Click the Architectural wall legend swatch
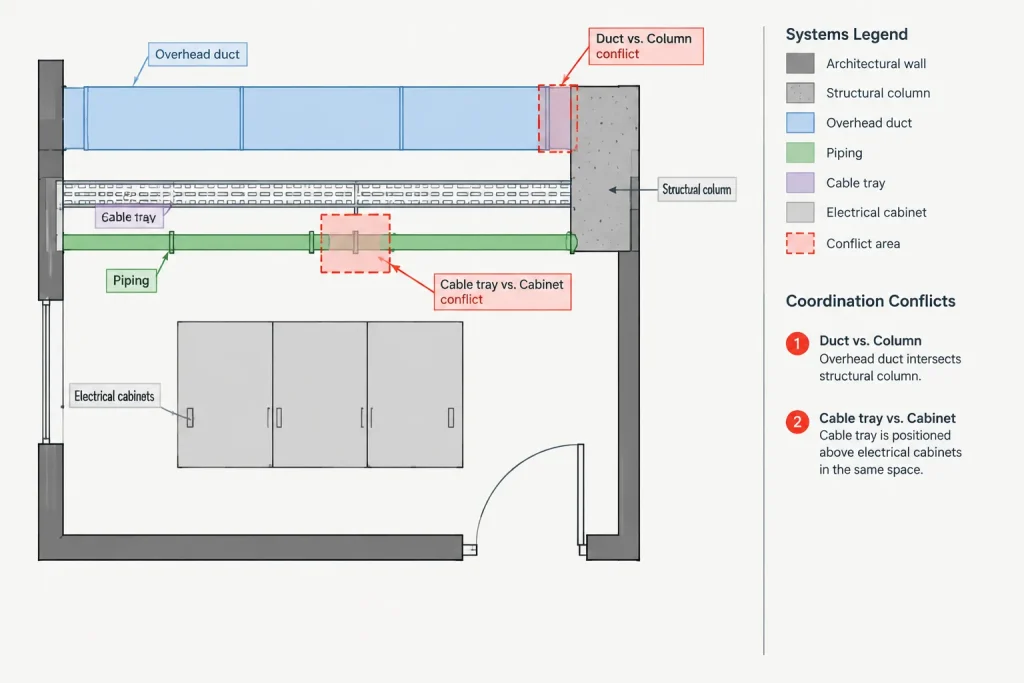The height and width of the screenshot is (683, 1024). click(800, 63)
